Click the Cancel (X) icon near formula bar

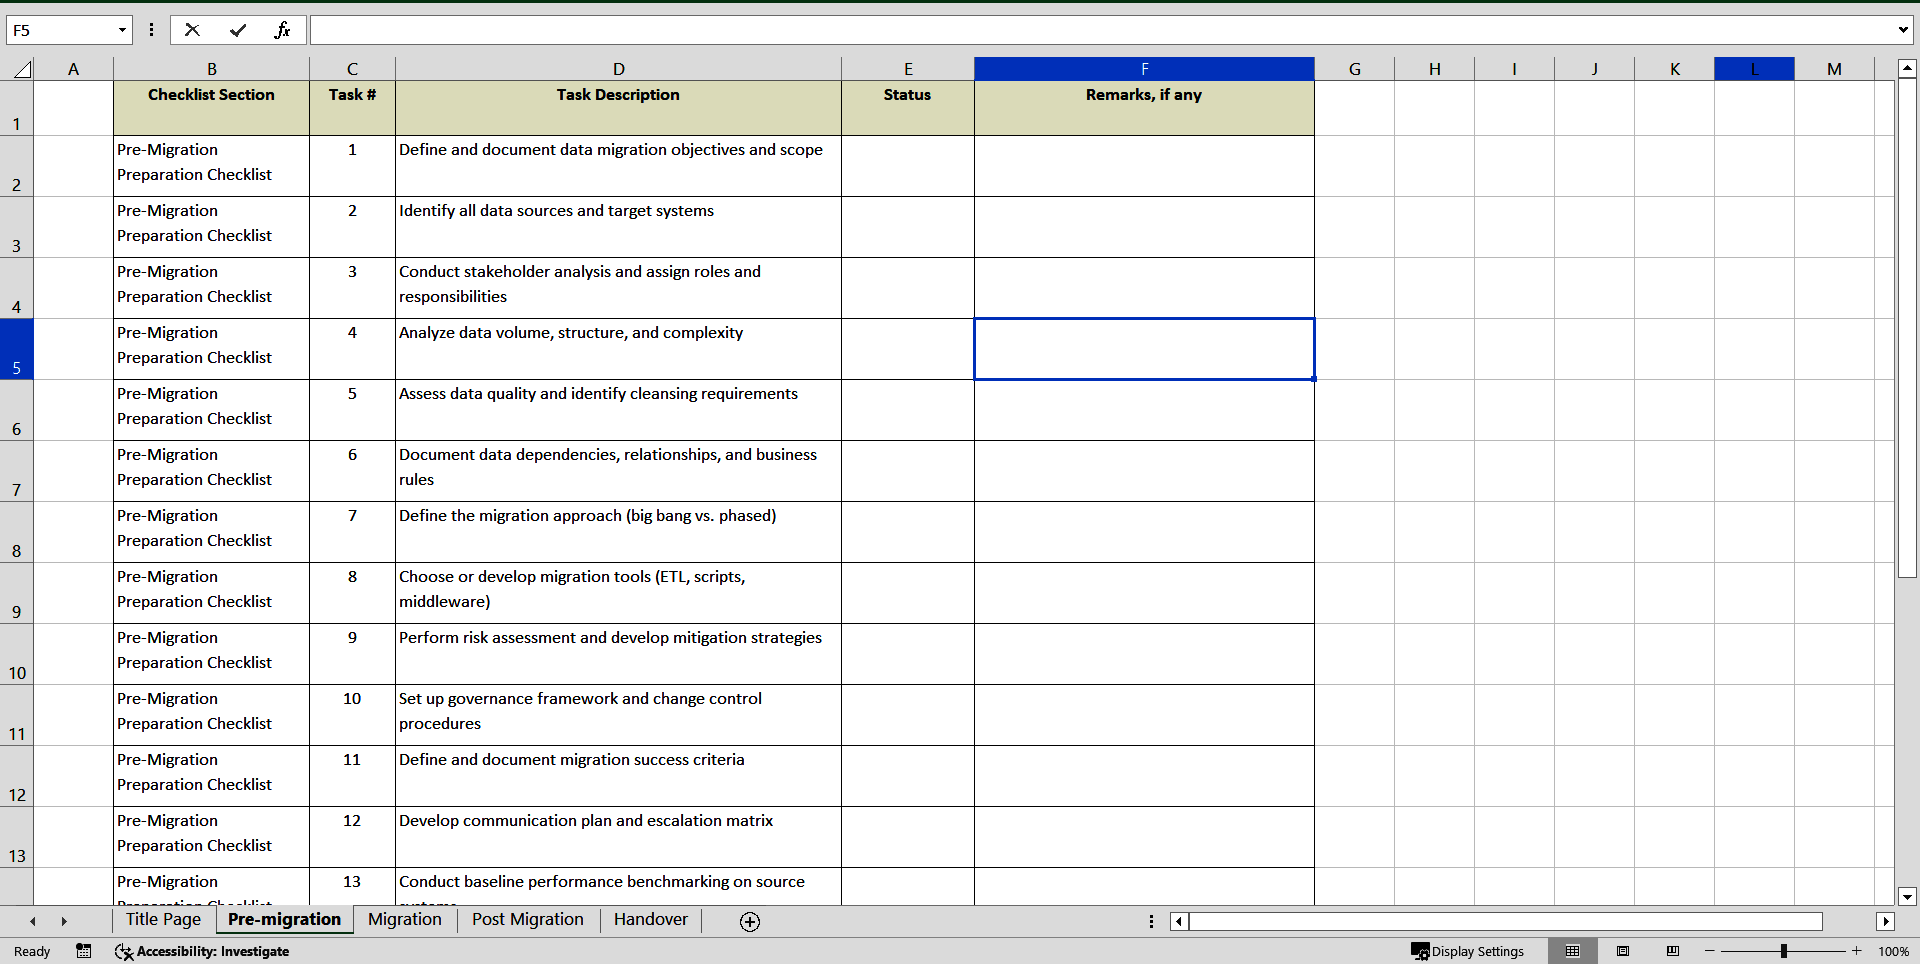pyautogui.click(x=192, y=30)
